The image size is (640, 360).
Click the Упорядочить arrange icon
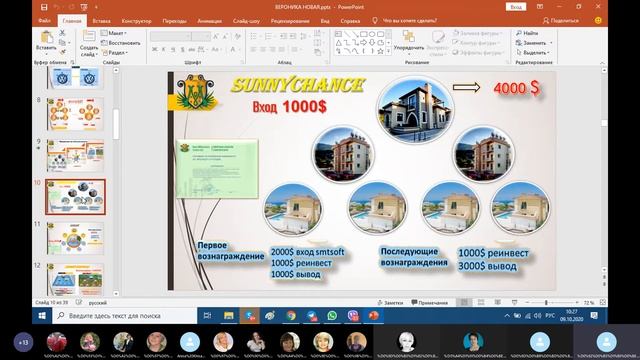click(409, 37)
